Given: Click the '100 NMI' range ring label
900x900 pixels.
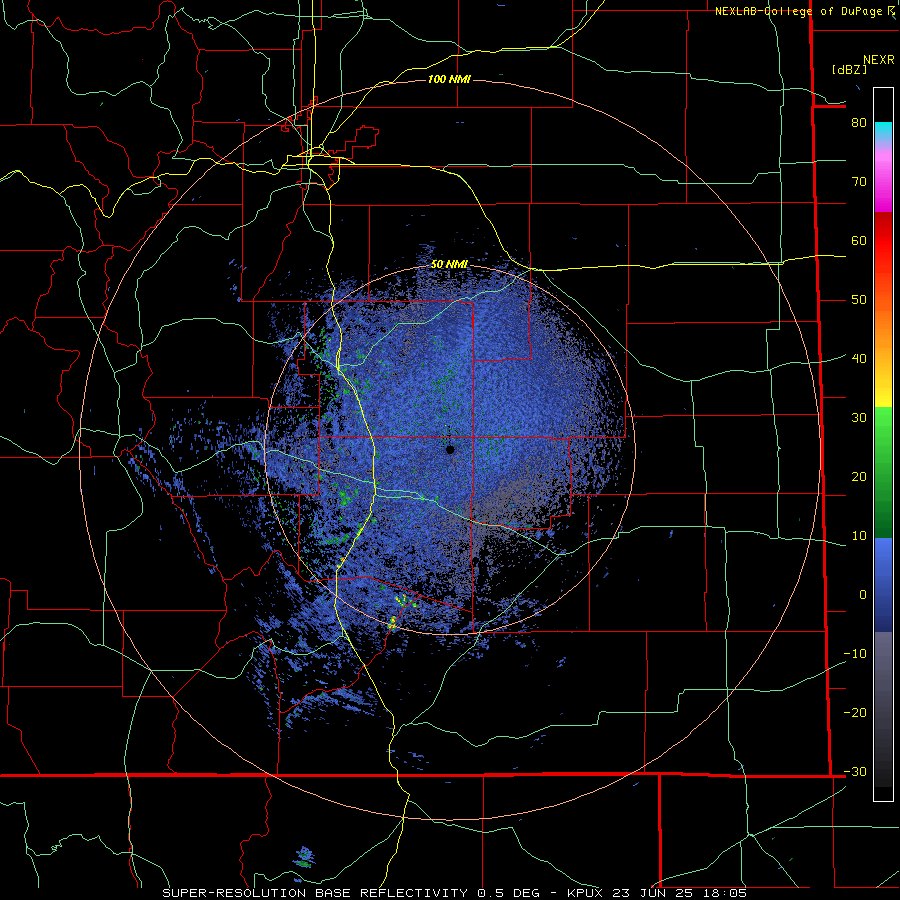Looking at the screenshot, I should pos(449,79).
